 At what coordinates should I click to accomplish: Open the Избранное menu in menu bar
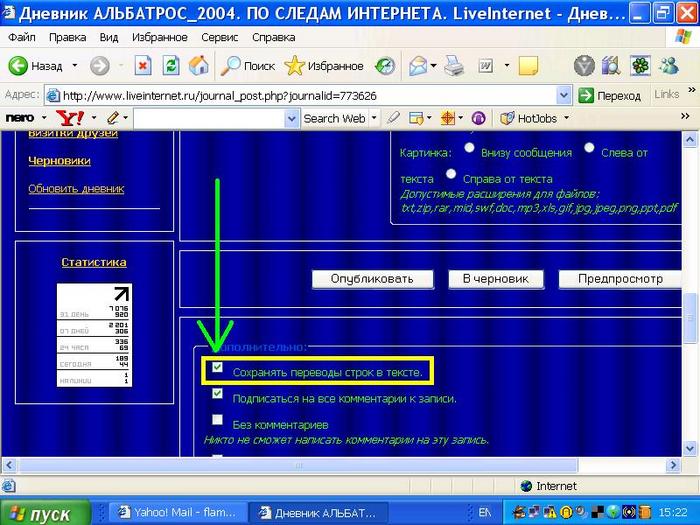click(x=159, y=37)
